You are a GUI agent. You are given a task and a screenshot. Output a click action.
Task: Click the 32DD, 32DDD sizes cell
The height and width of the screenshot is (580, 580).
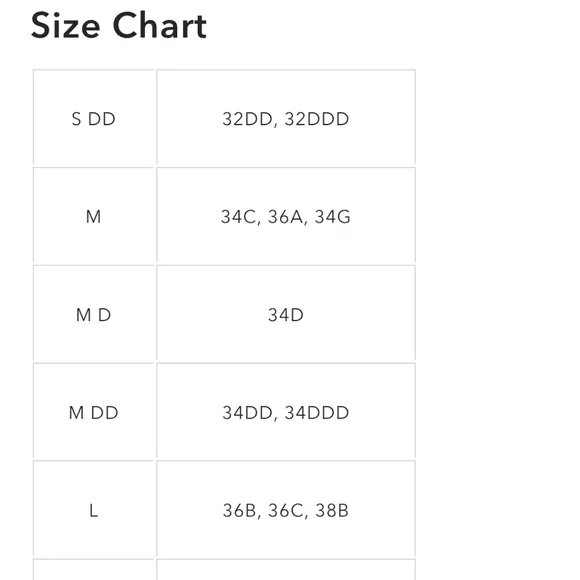pos(286,119)
